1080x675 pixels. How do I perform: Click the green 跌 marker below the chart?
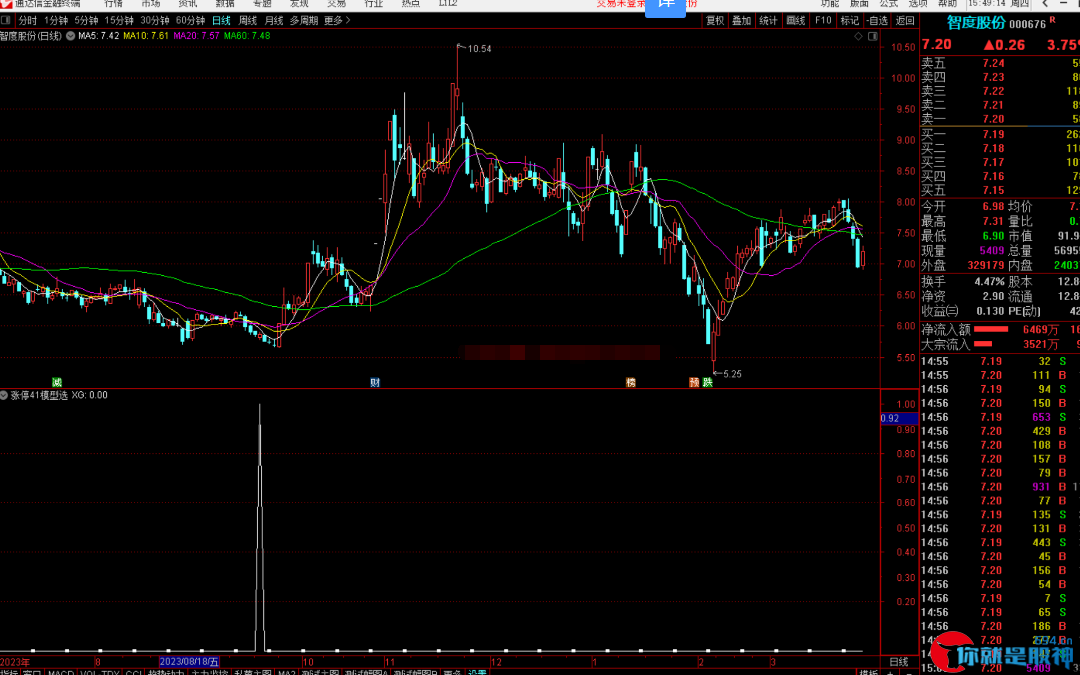pos(707,382)
